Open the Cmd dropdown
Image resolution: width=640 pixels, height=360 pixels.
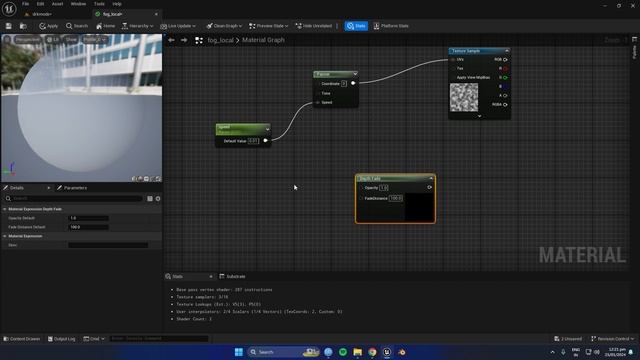pyautogui.click(x=94, y=339)
